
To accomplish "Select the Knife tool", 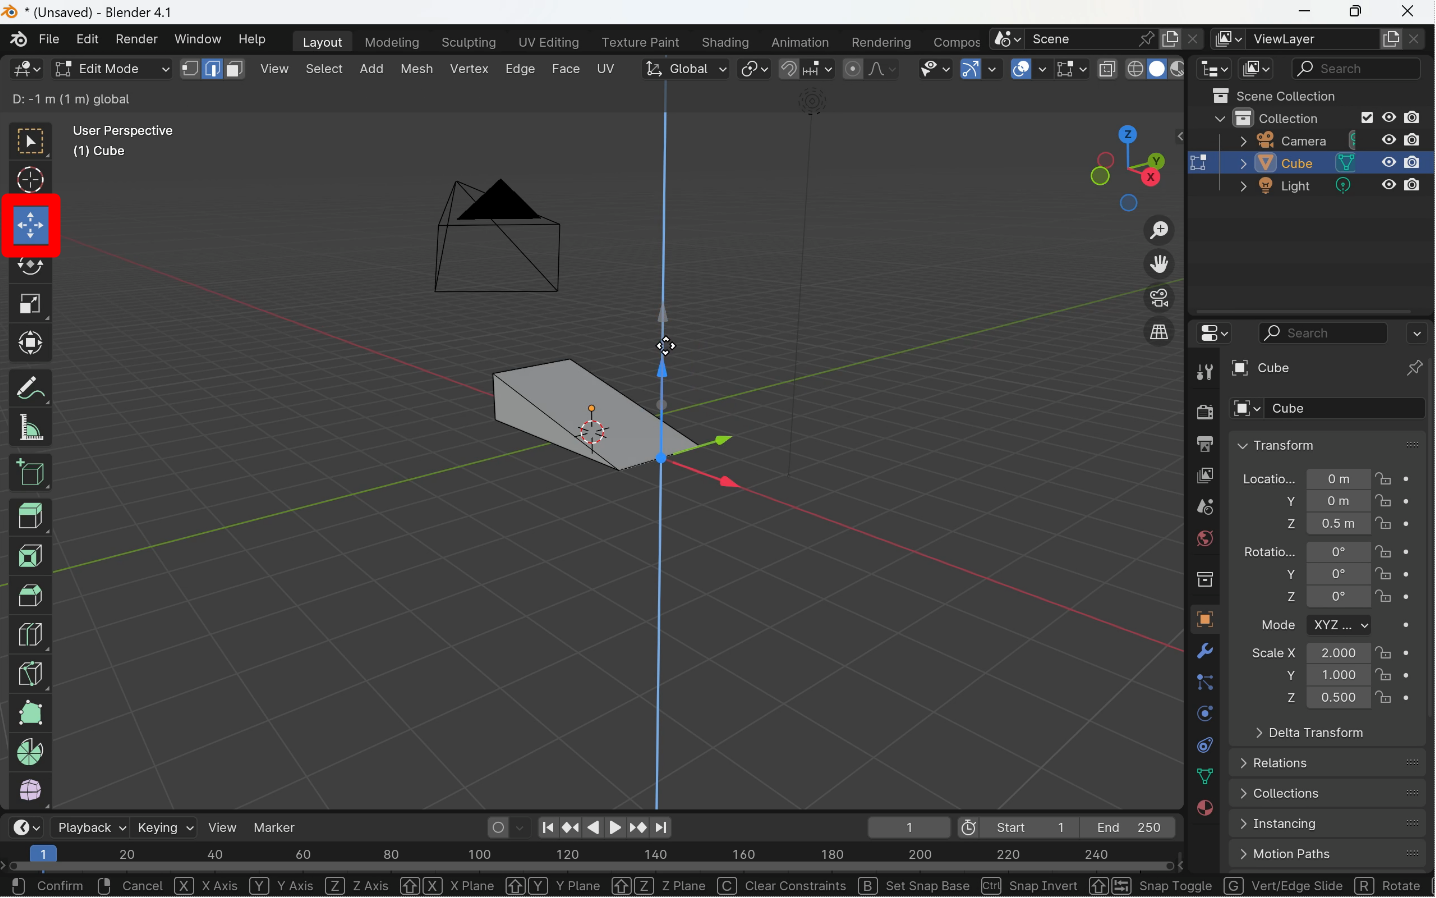I will point(30,673).
